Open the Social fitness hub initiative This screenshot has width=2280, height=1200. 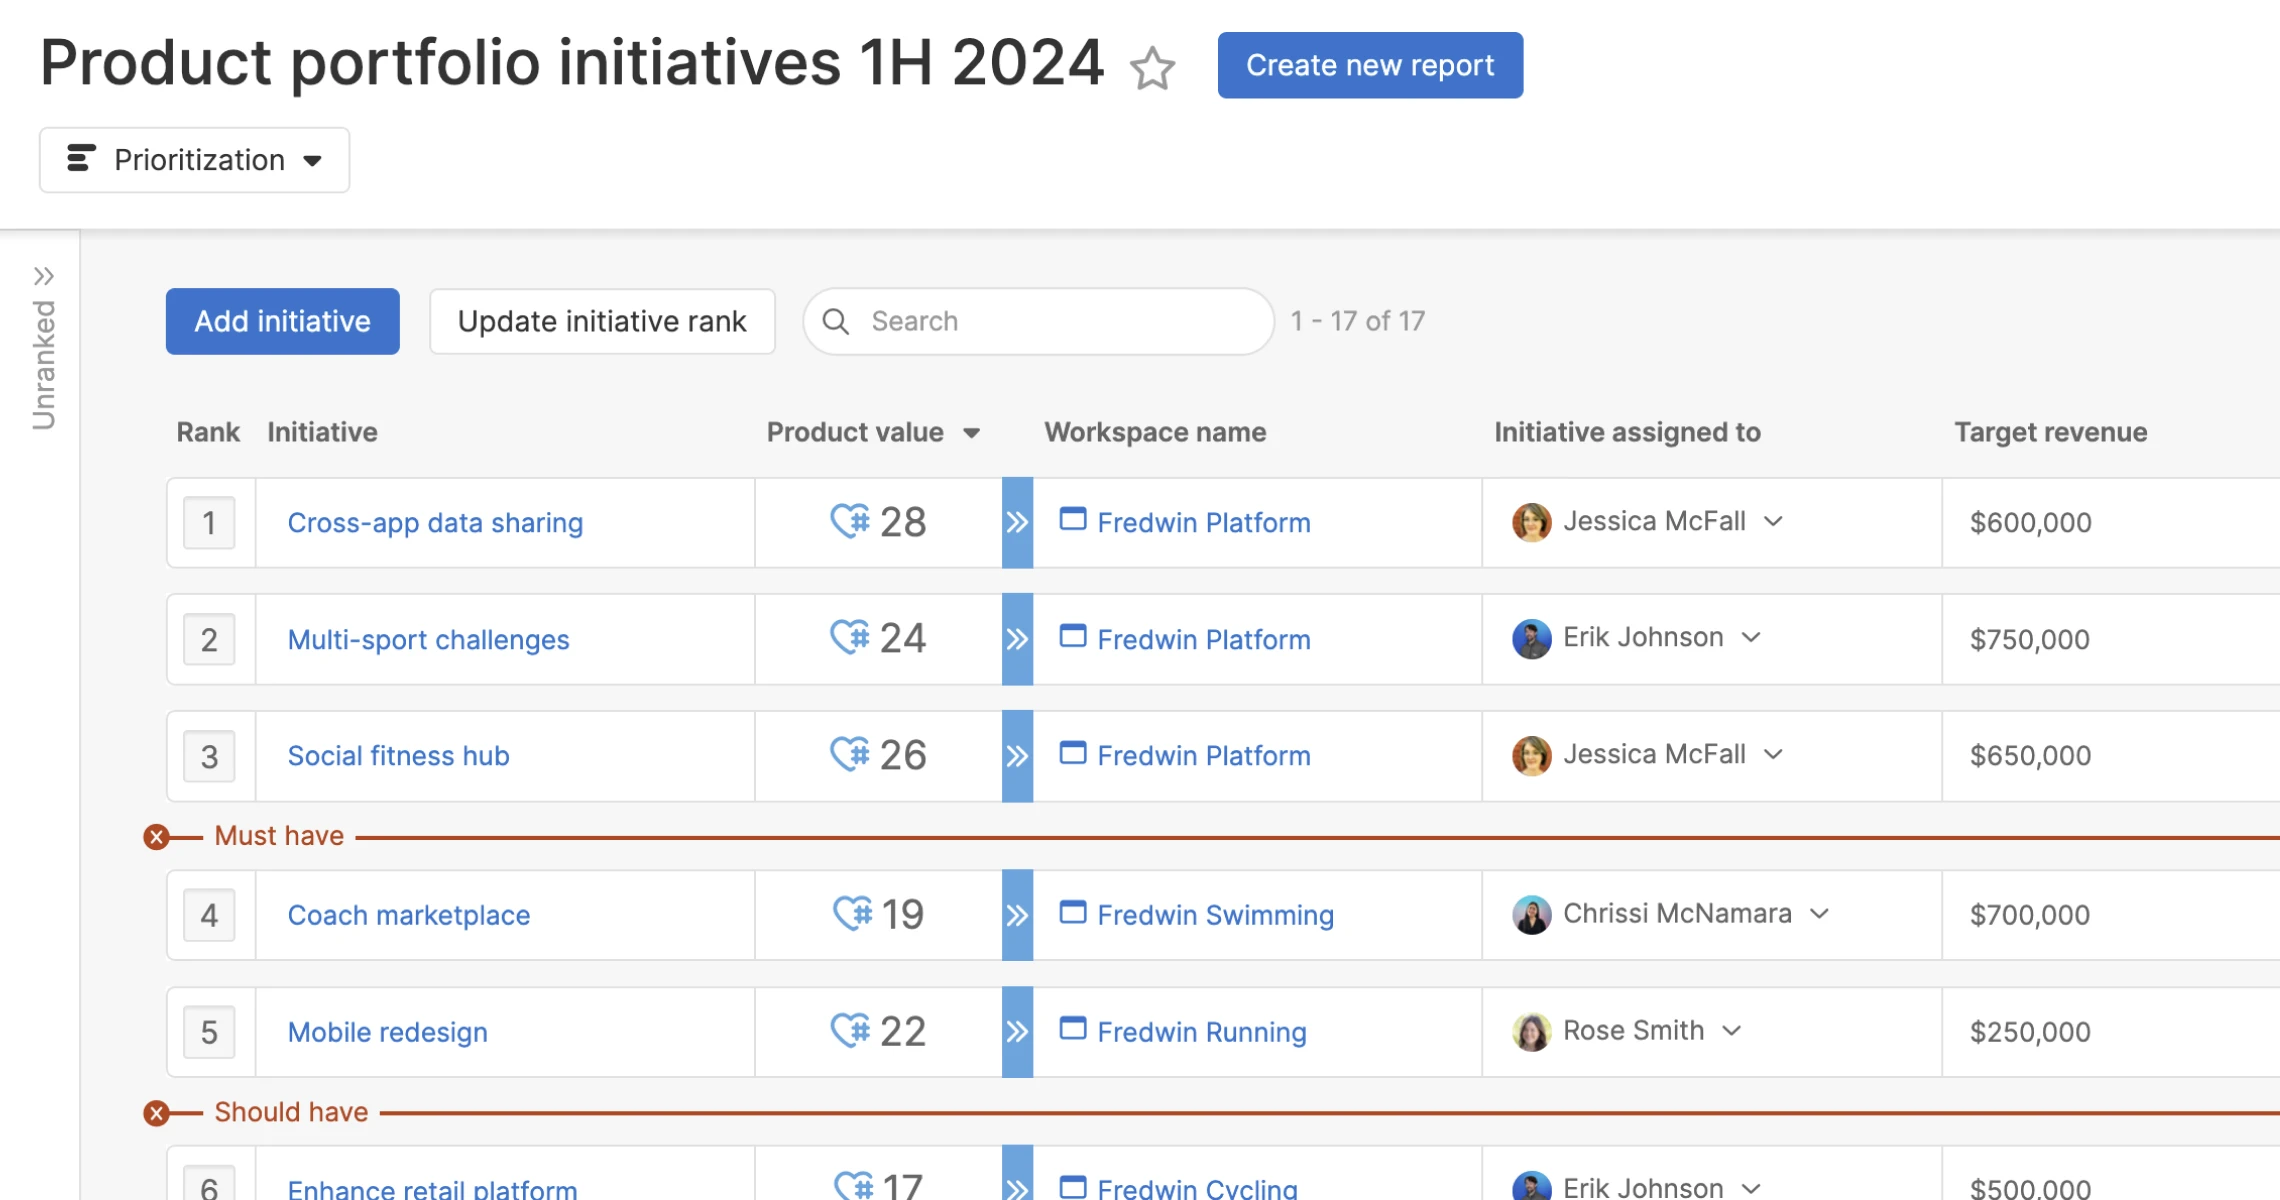pyautogui.click(x=398, y=756)
